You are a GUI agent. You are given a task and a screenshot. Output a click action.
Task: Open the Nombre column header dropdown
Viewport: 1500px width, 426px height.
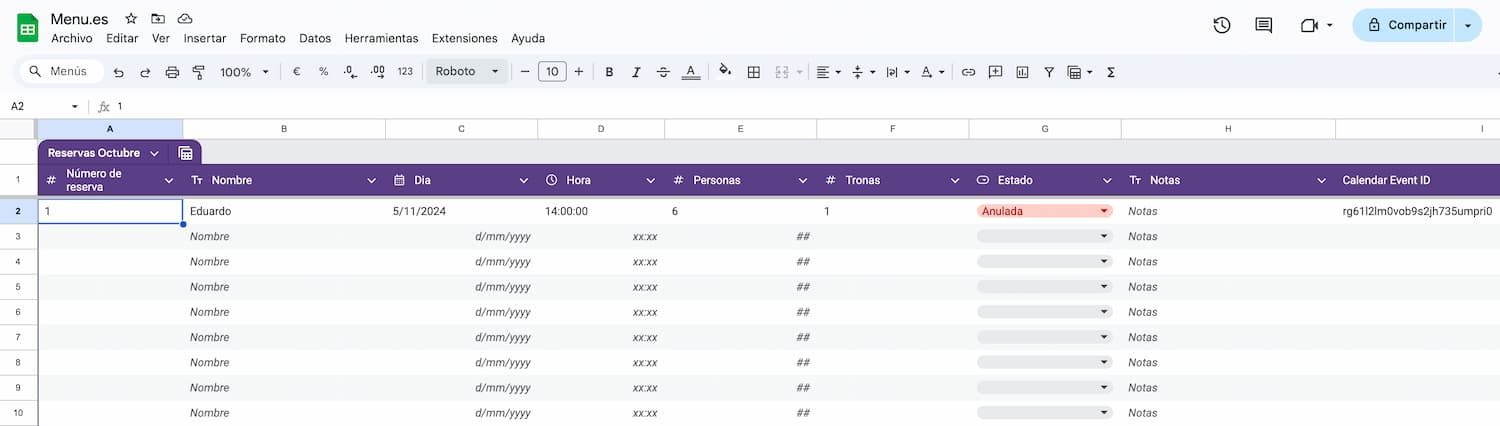[x=371, y=180]
